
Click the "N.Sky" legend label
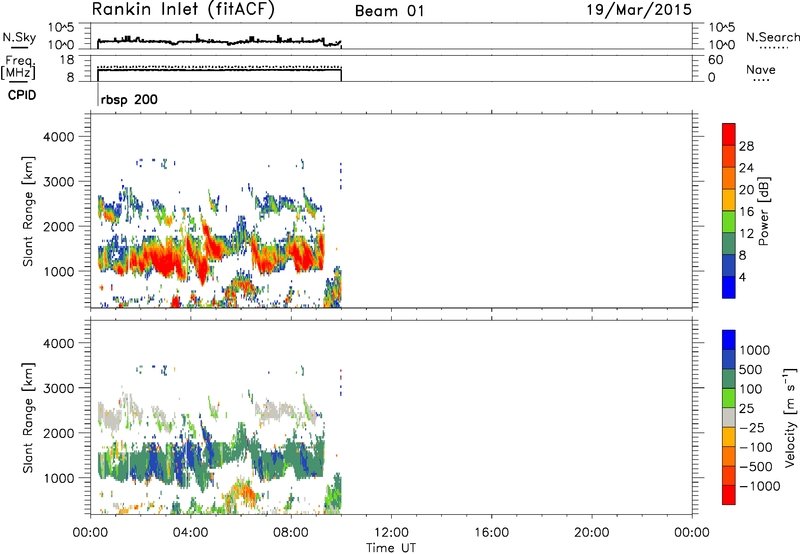tap(19, 37)
